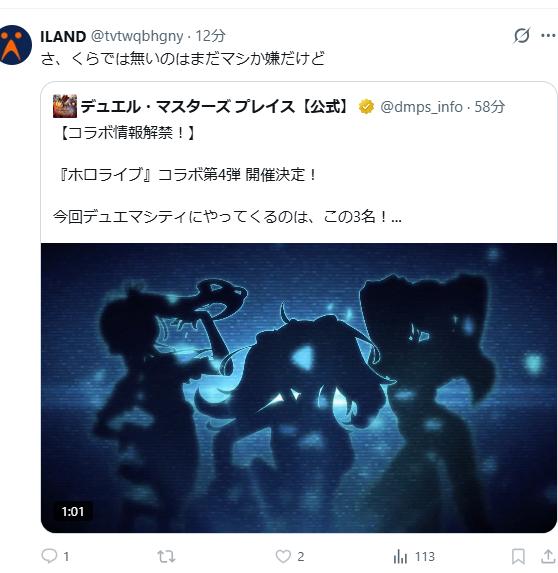The height and width of the screenshot is (573, 558).
Task: Open the quoted post's 58分 timestamp
Action: click(490, 107)
